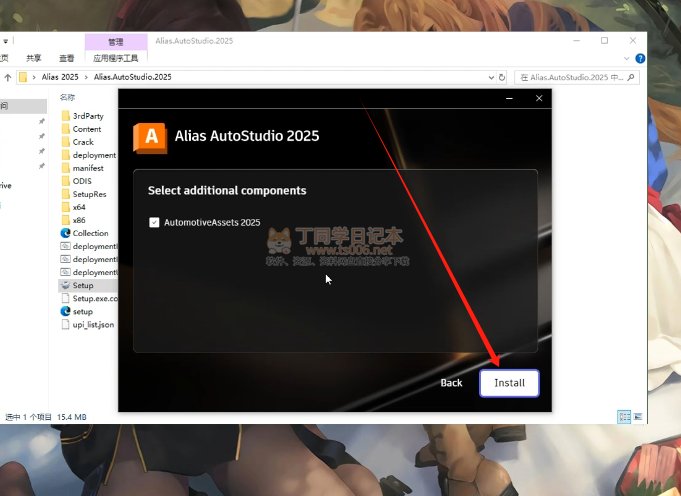This screenshot has height=496, width=681.
Task: Open Explorer help question mark icon
Action: pos(640,58)
